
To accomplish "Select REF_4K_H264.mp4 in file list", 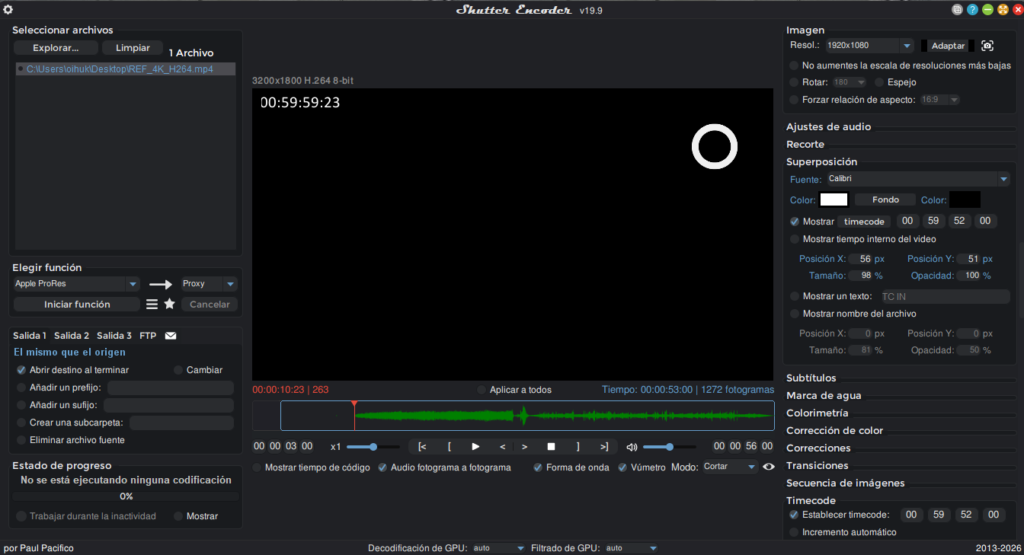I will pos(125,69).
